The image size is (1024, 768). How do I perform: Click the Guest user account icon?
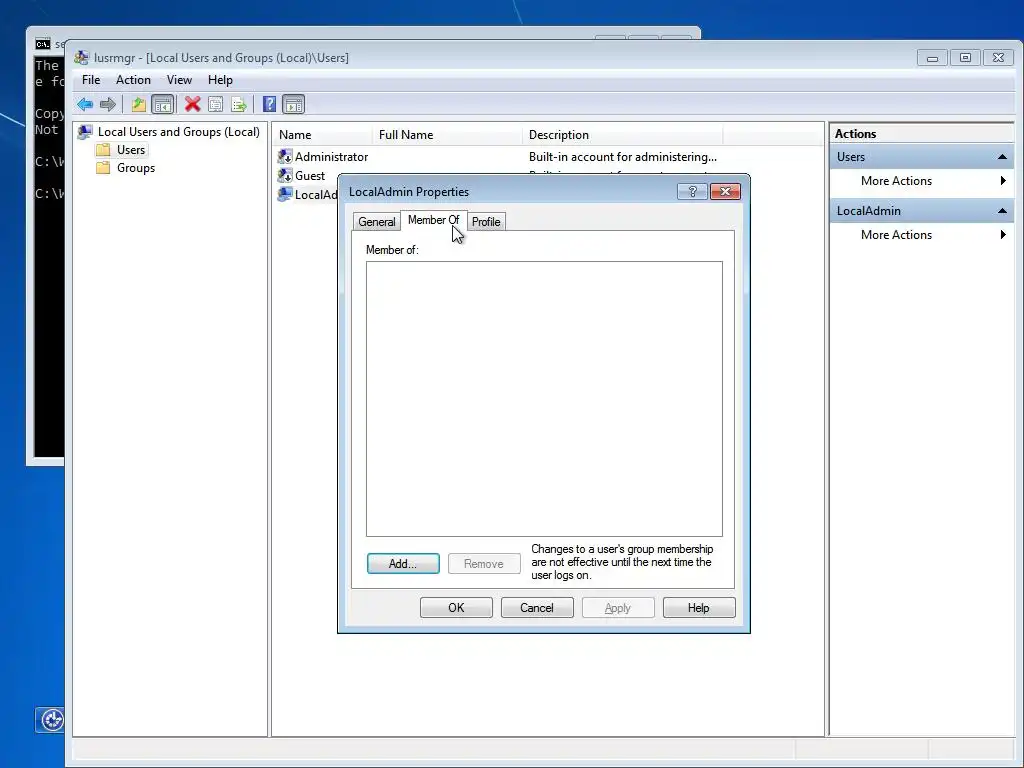pos(285,176)
